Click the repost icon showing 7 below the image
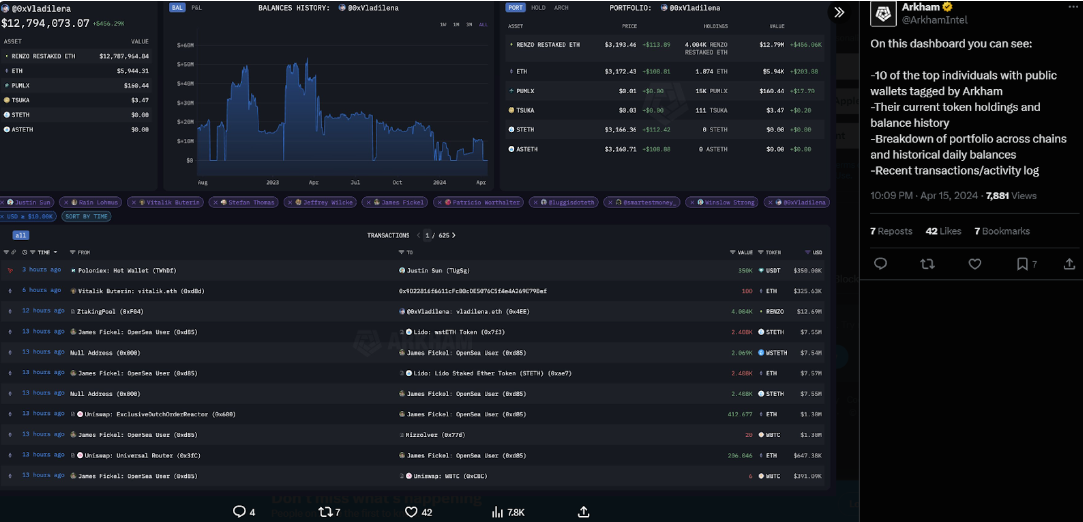Screen dimensions: 1083x522 tap(325, 512)
